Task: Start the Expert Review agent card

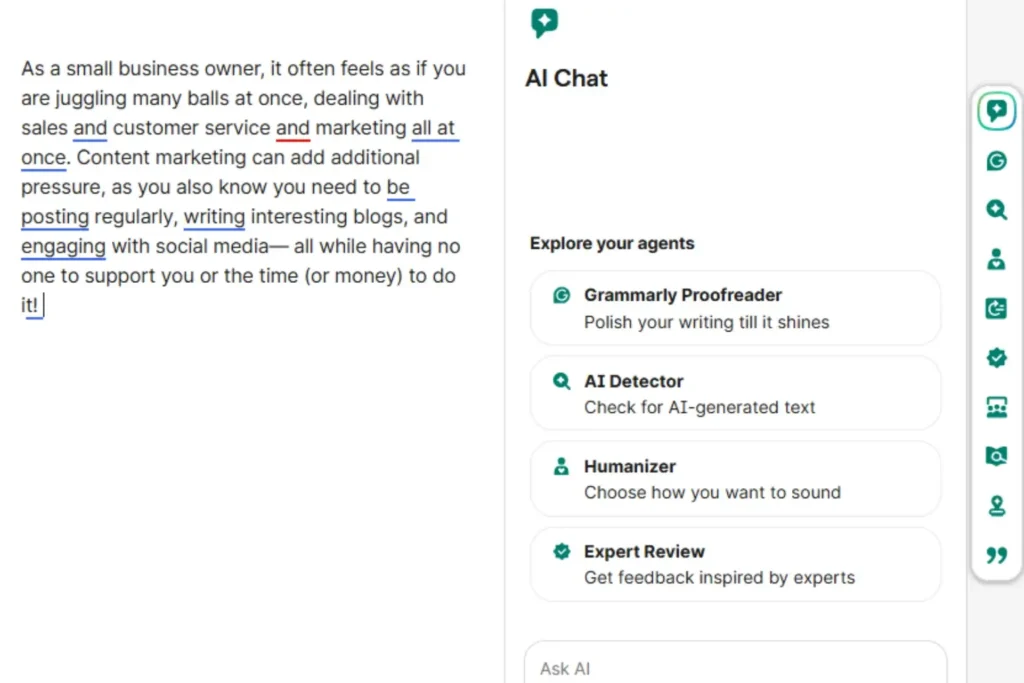Action: click(x=735, y=564)
